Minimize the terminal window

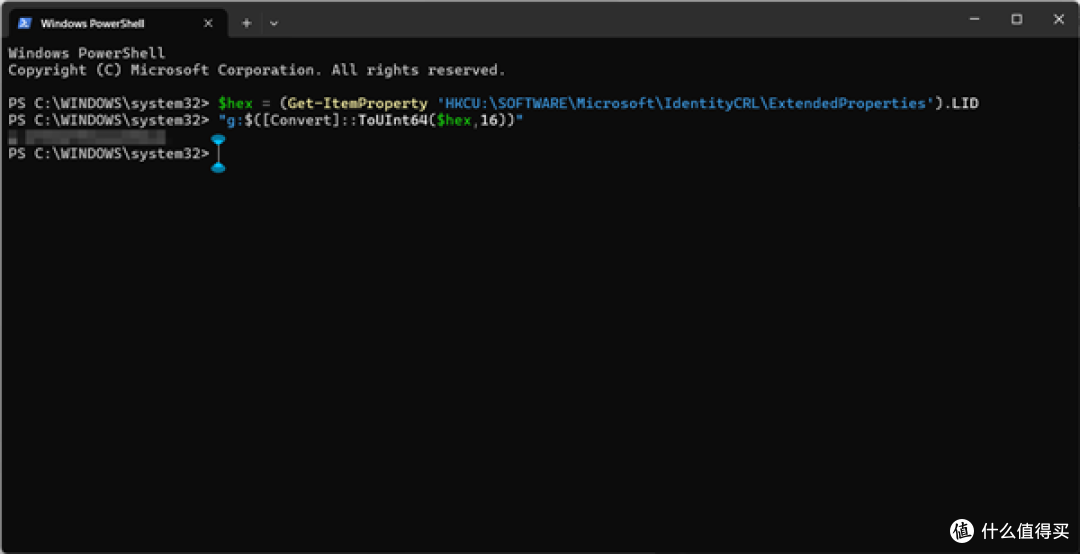point(975,19)
